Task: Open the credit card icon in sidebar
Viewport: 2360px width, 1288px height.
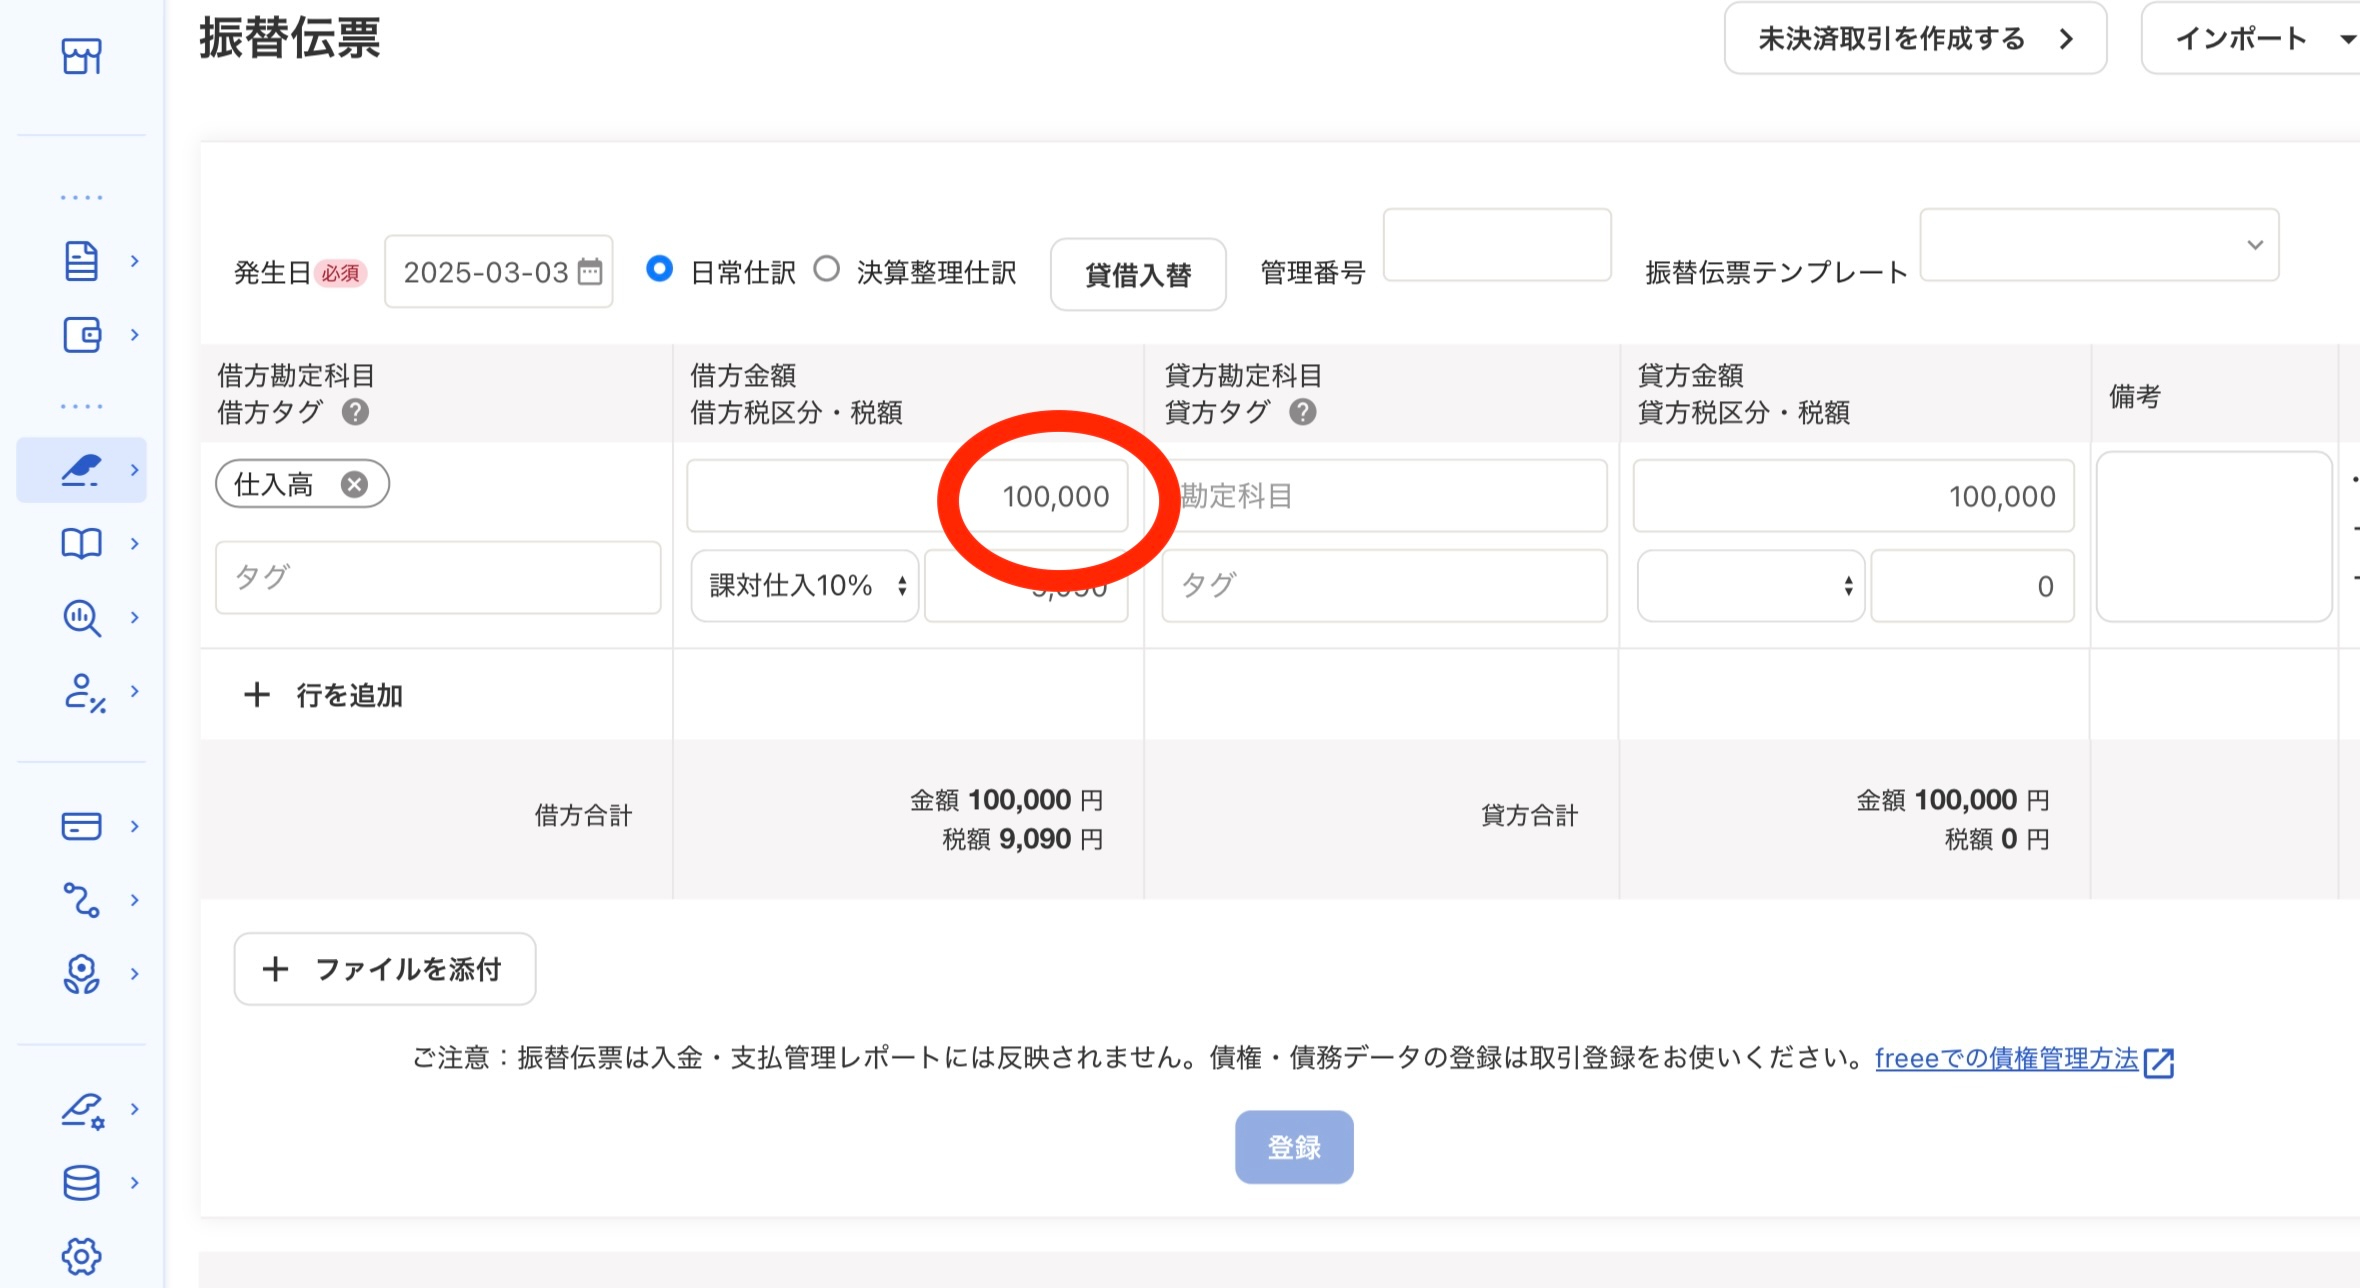Action: click(x=81, y=826)
